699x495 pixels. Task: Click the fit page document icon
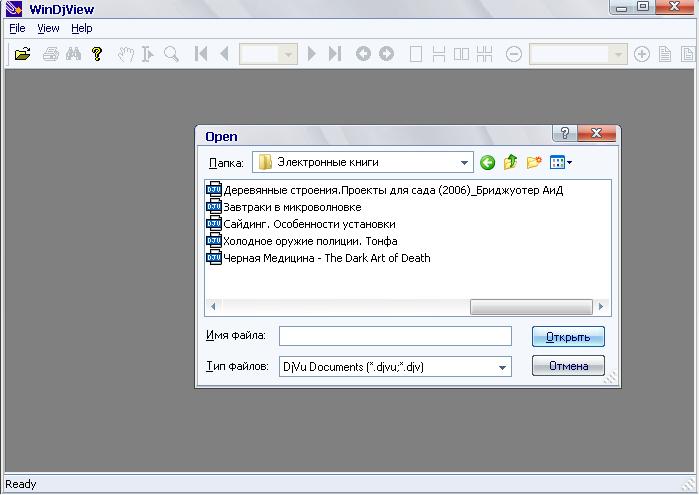pyautogui.click(x=665, y=54)
